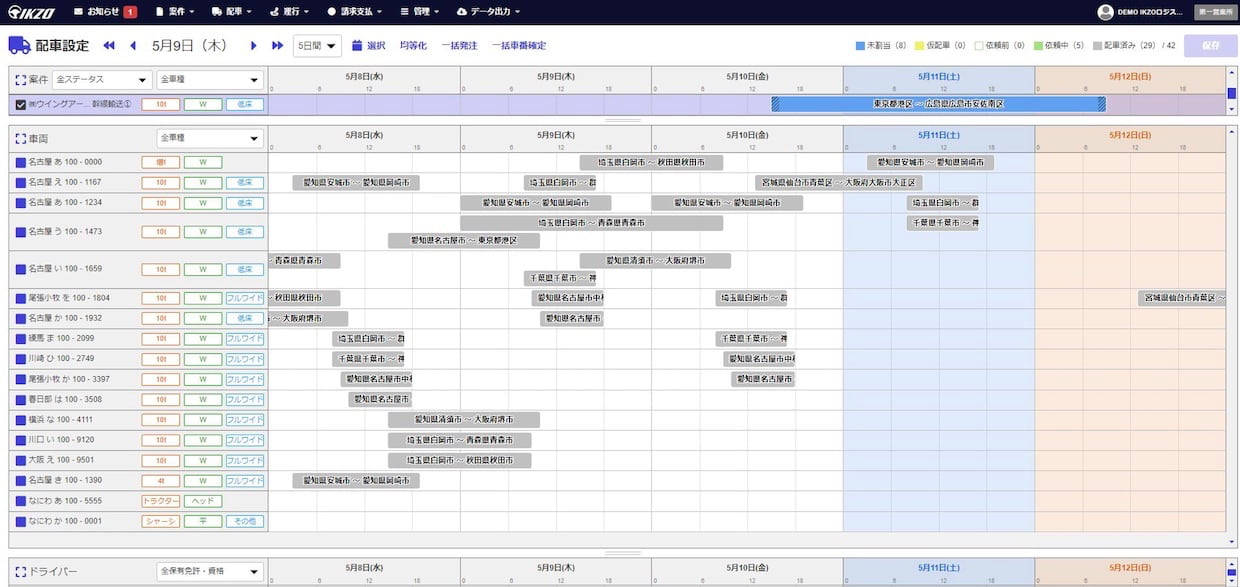
Task: Open the 5日間 period dropdown
Action: (317, 46)
